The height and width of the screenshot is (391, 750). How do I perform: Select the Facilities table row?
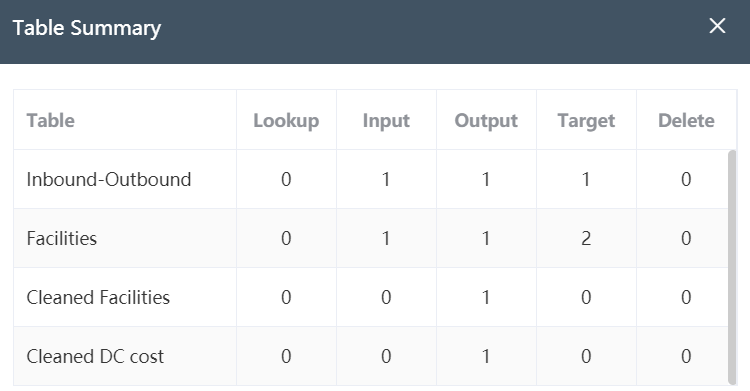pos(371,238)
